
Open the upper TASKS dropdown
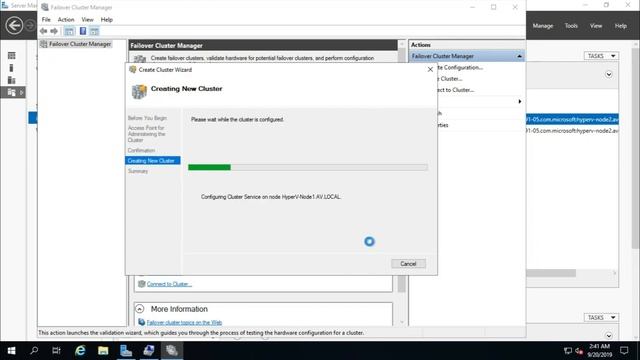(601, 56)
